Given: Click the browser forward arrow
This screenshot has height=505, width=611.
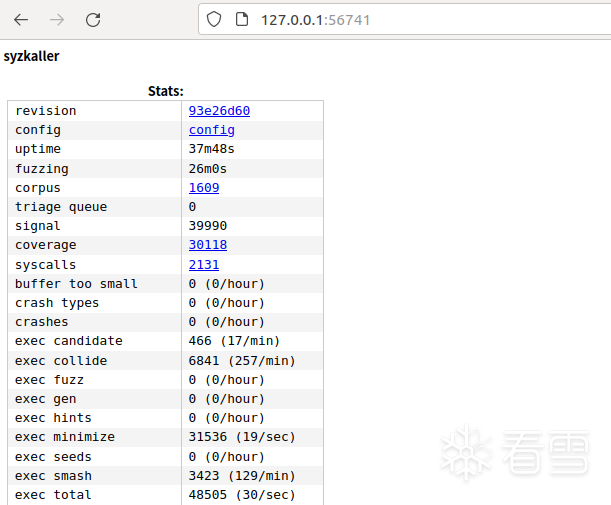Looking at the screenshot, I should (x=57, y=19).
